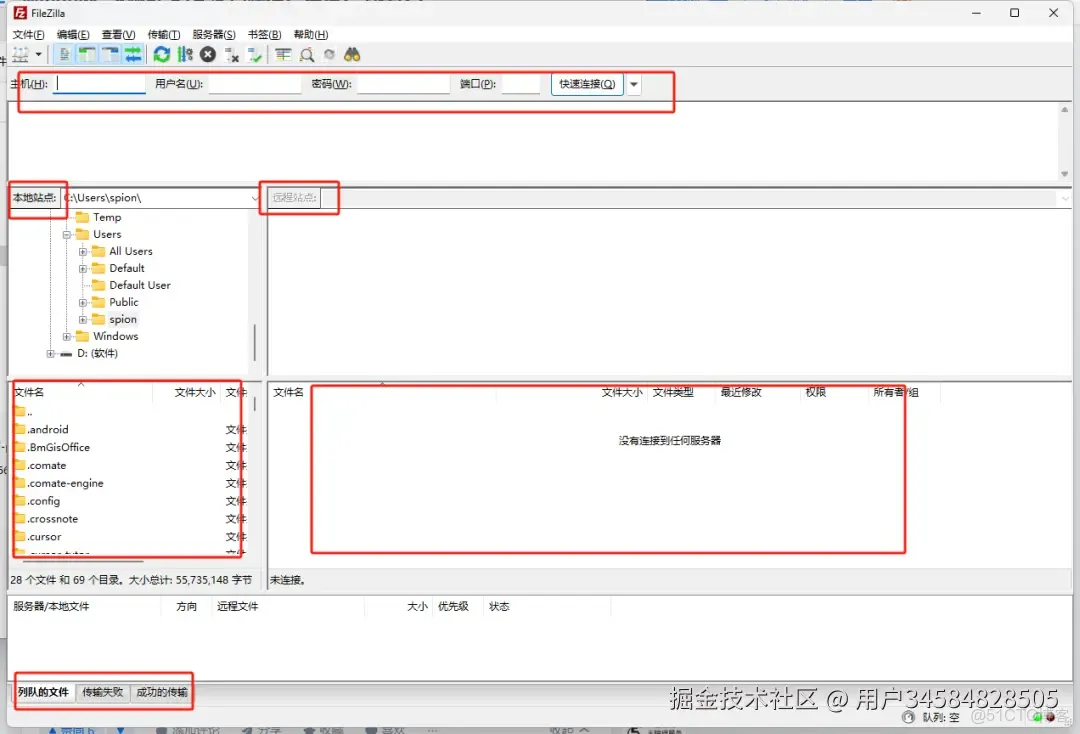Open the quickconnect history dropdown

click(x=633, y=84)
